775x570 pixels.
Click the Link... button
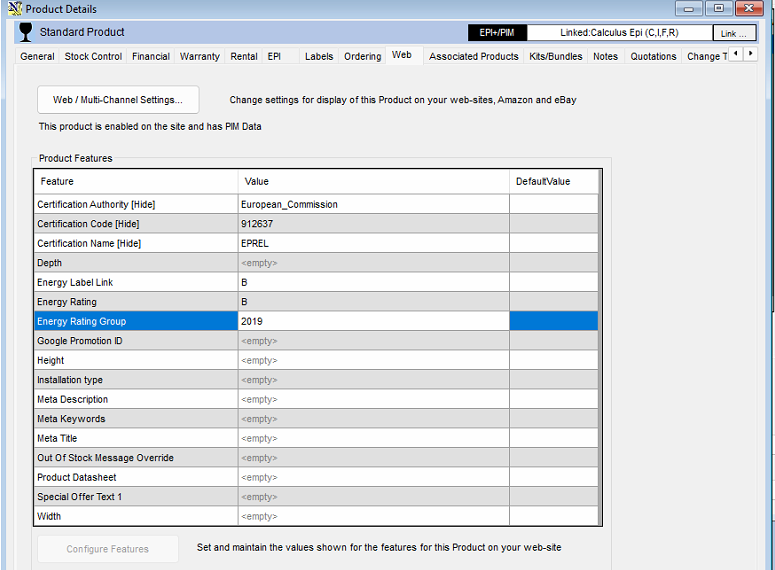(x=734, y=33)
